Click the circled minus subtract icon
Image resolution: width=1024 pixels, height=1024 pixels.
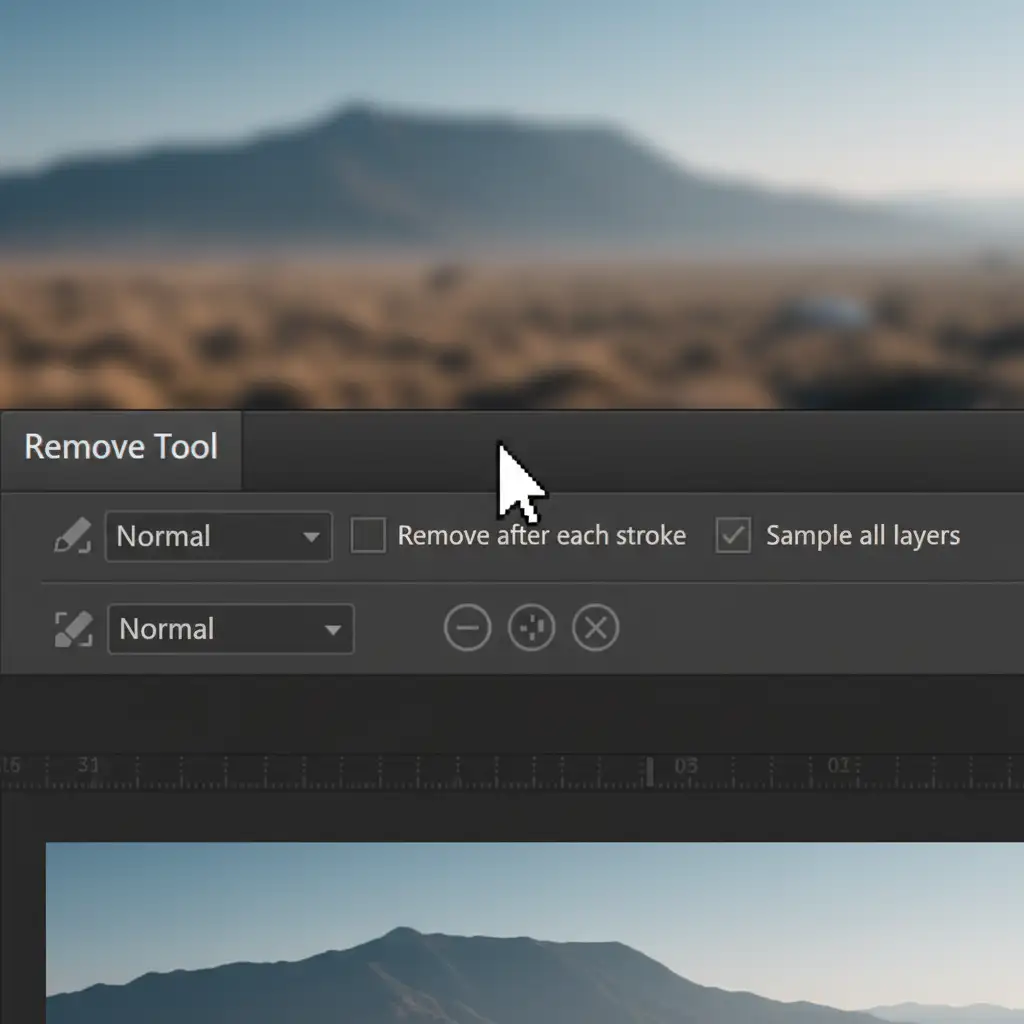click(467, 628)
